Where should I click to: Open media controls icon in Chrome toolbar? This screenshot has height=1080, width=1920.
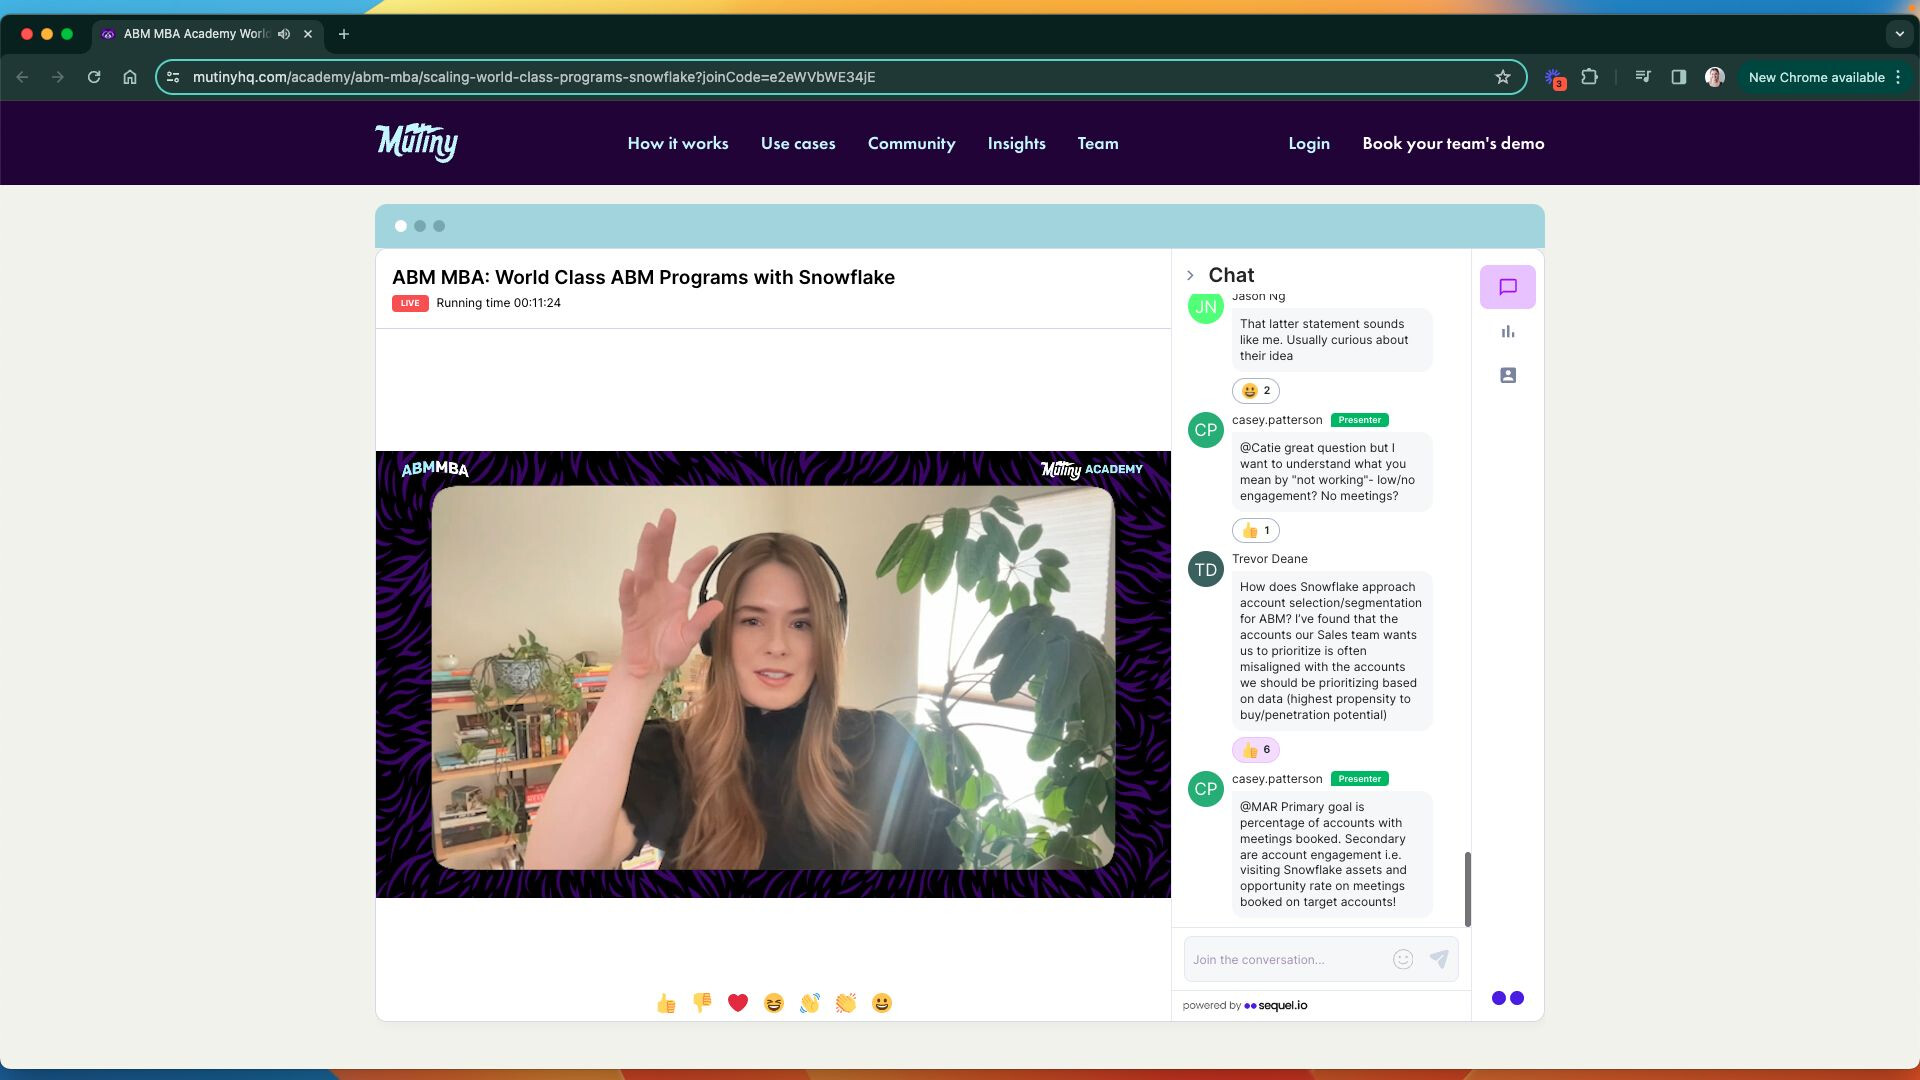1643,77
